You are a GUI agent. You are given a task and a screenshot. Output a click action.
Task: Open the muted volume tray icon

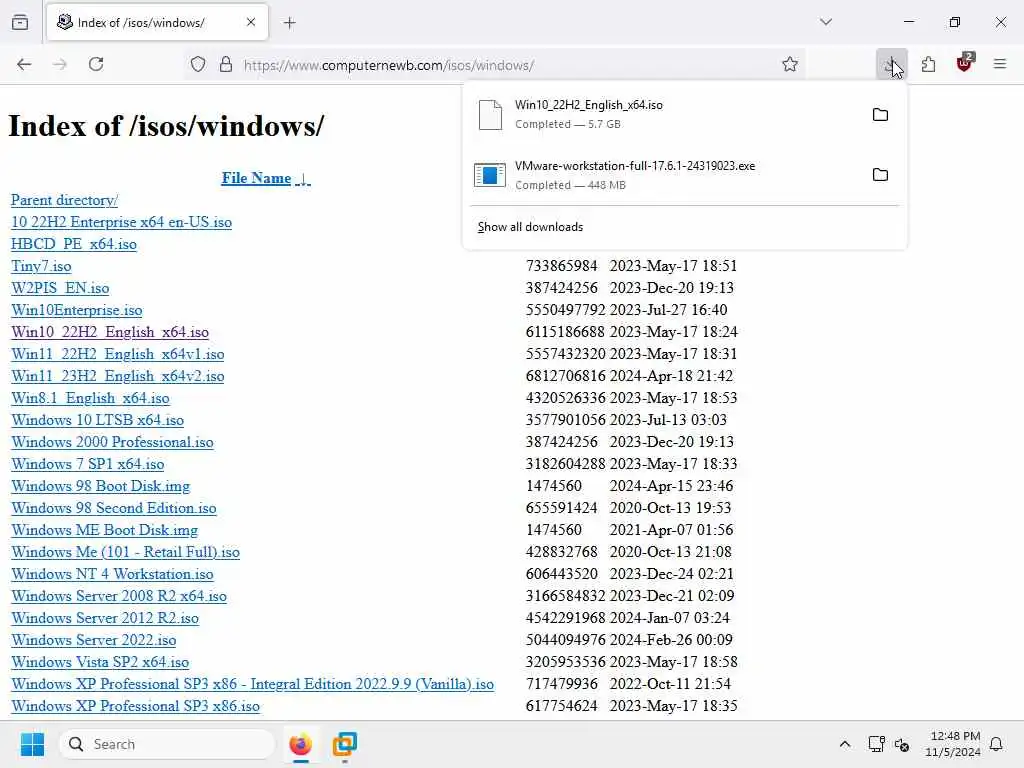[x=902, y=744]
